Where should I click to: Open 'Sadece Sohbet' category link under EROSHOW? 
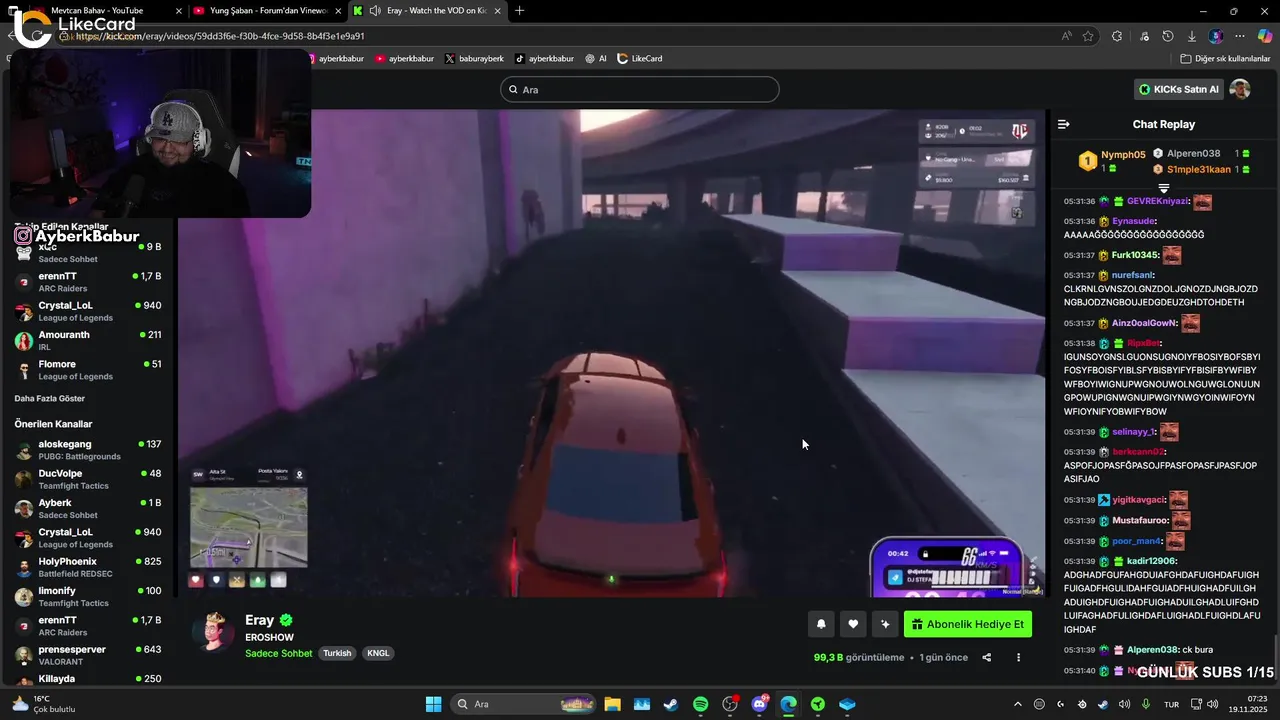click(279, 653)
